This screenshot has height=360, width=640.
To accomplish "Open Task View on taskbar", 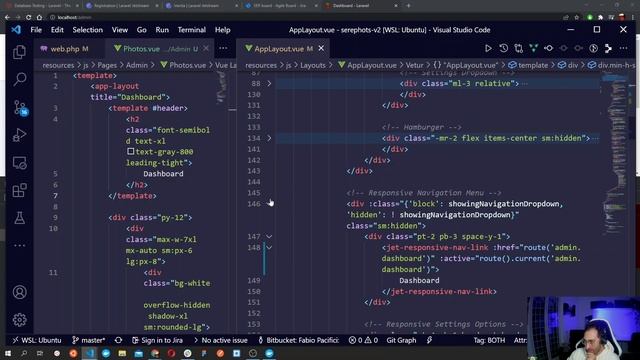I will click(40, 353).
